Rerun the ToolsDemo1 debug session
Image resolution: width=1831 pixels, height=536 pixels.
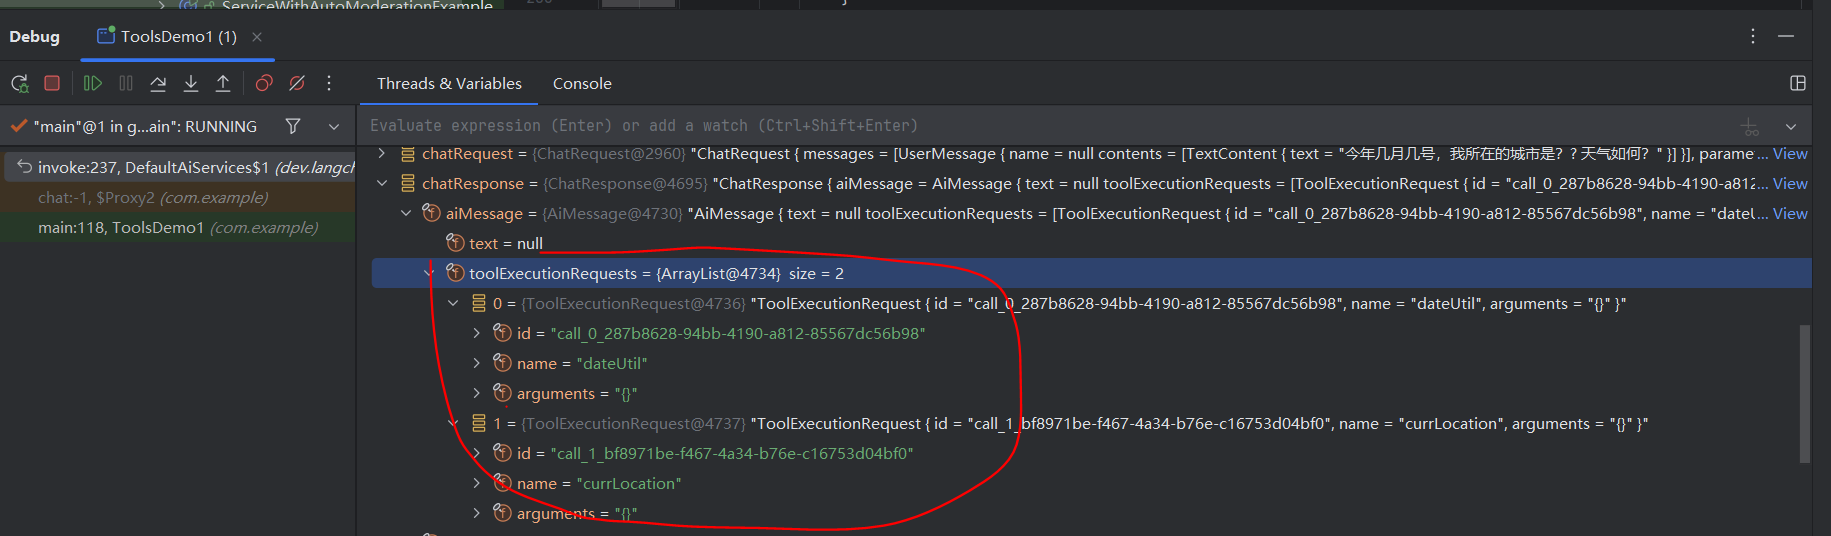pos(19,84)
